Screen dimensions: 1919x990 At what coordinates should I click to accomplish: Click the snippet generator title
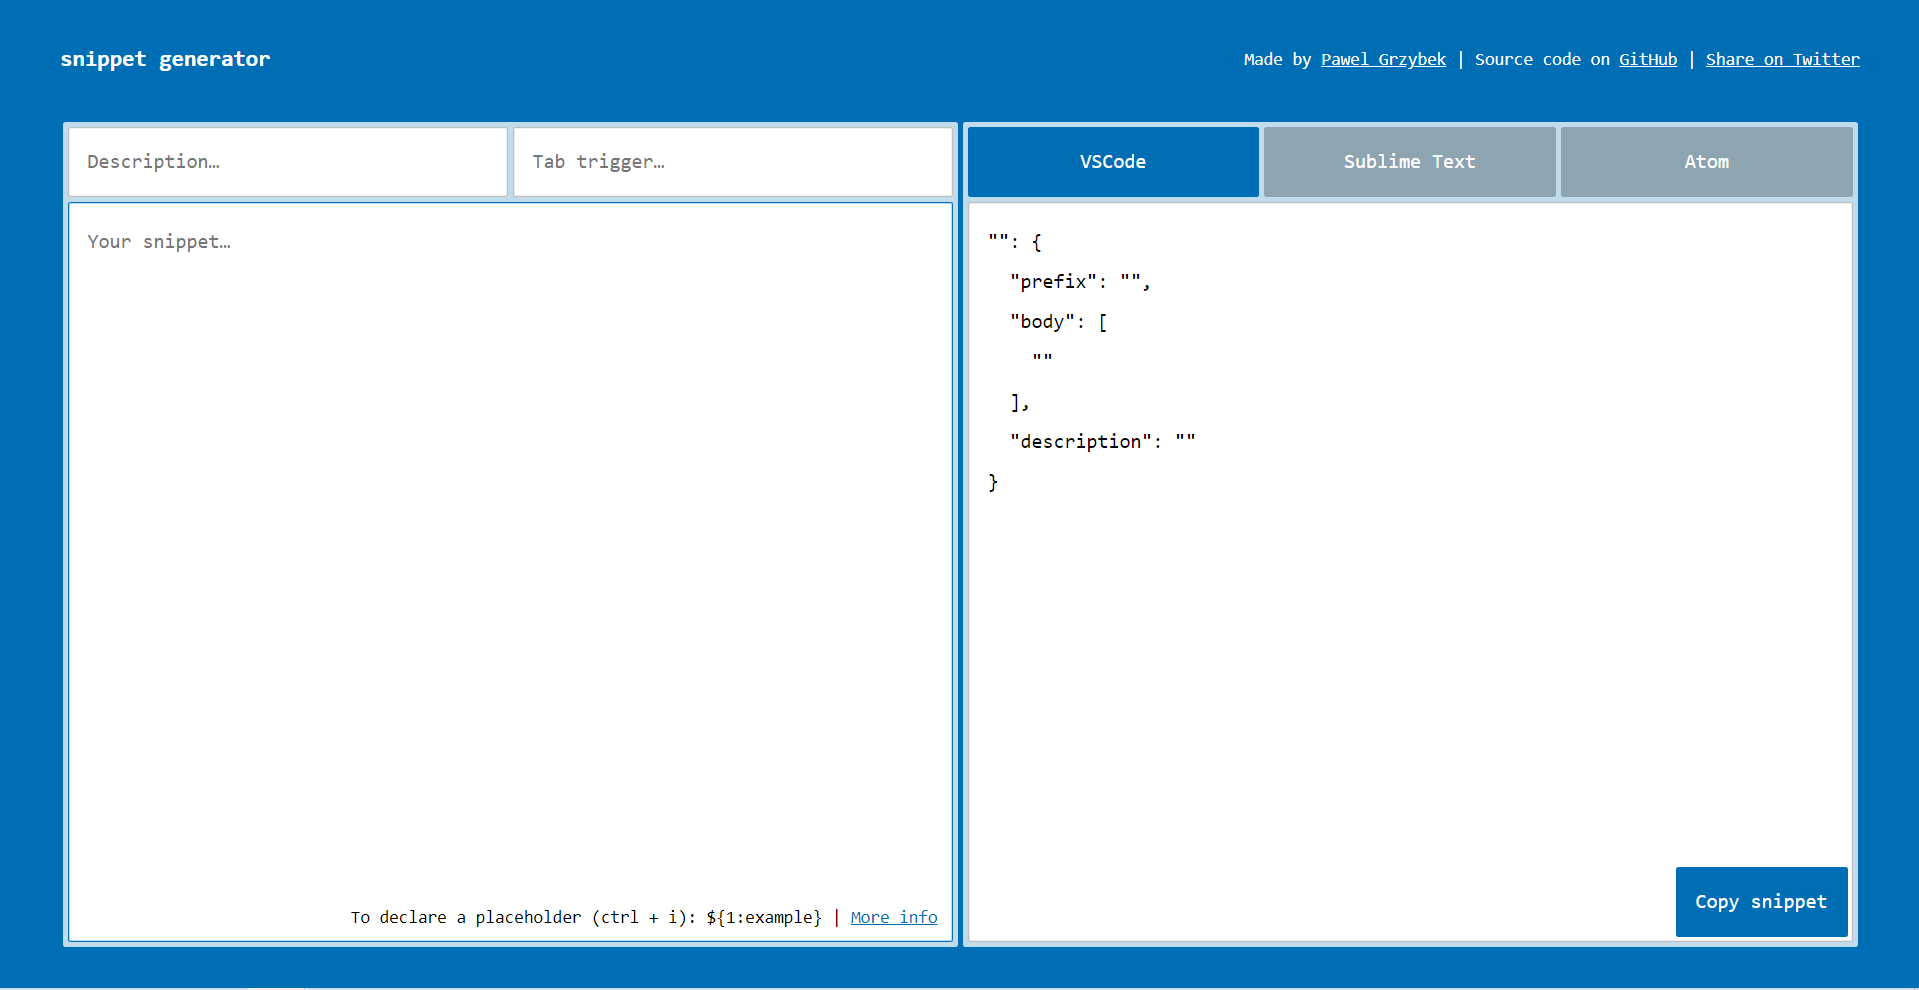(x=165, y=59)
